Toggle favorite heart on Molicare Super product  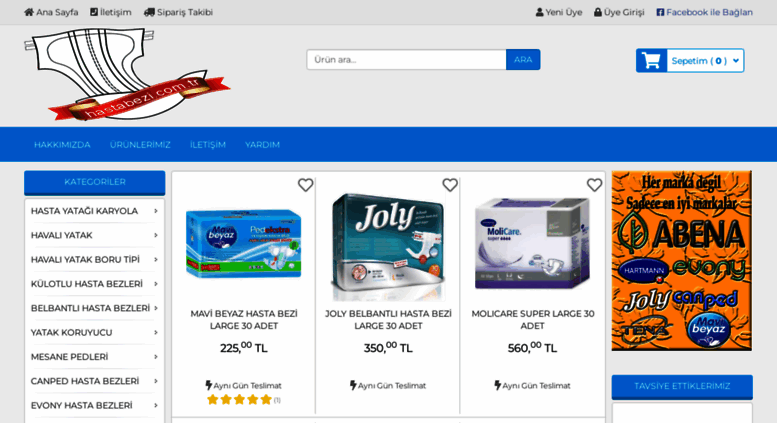pyautogui.click(x=594, y=185)
